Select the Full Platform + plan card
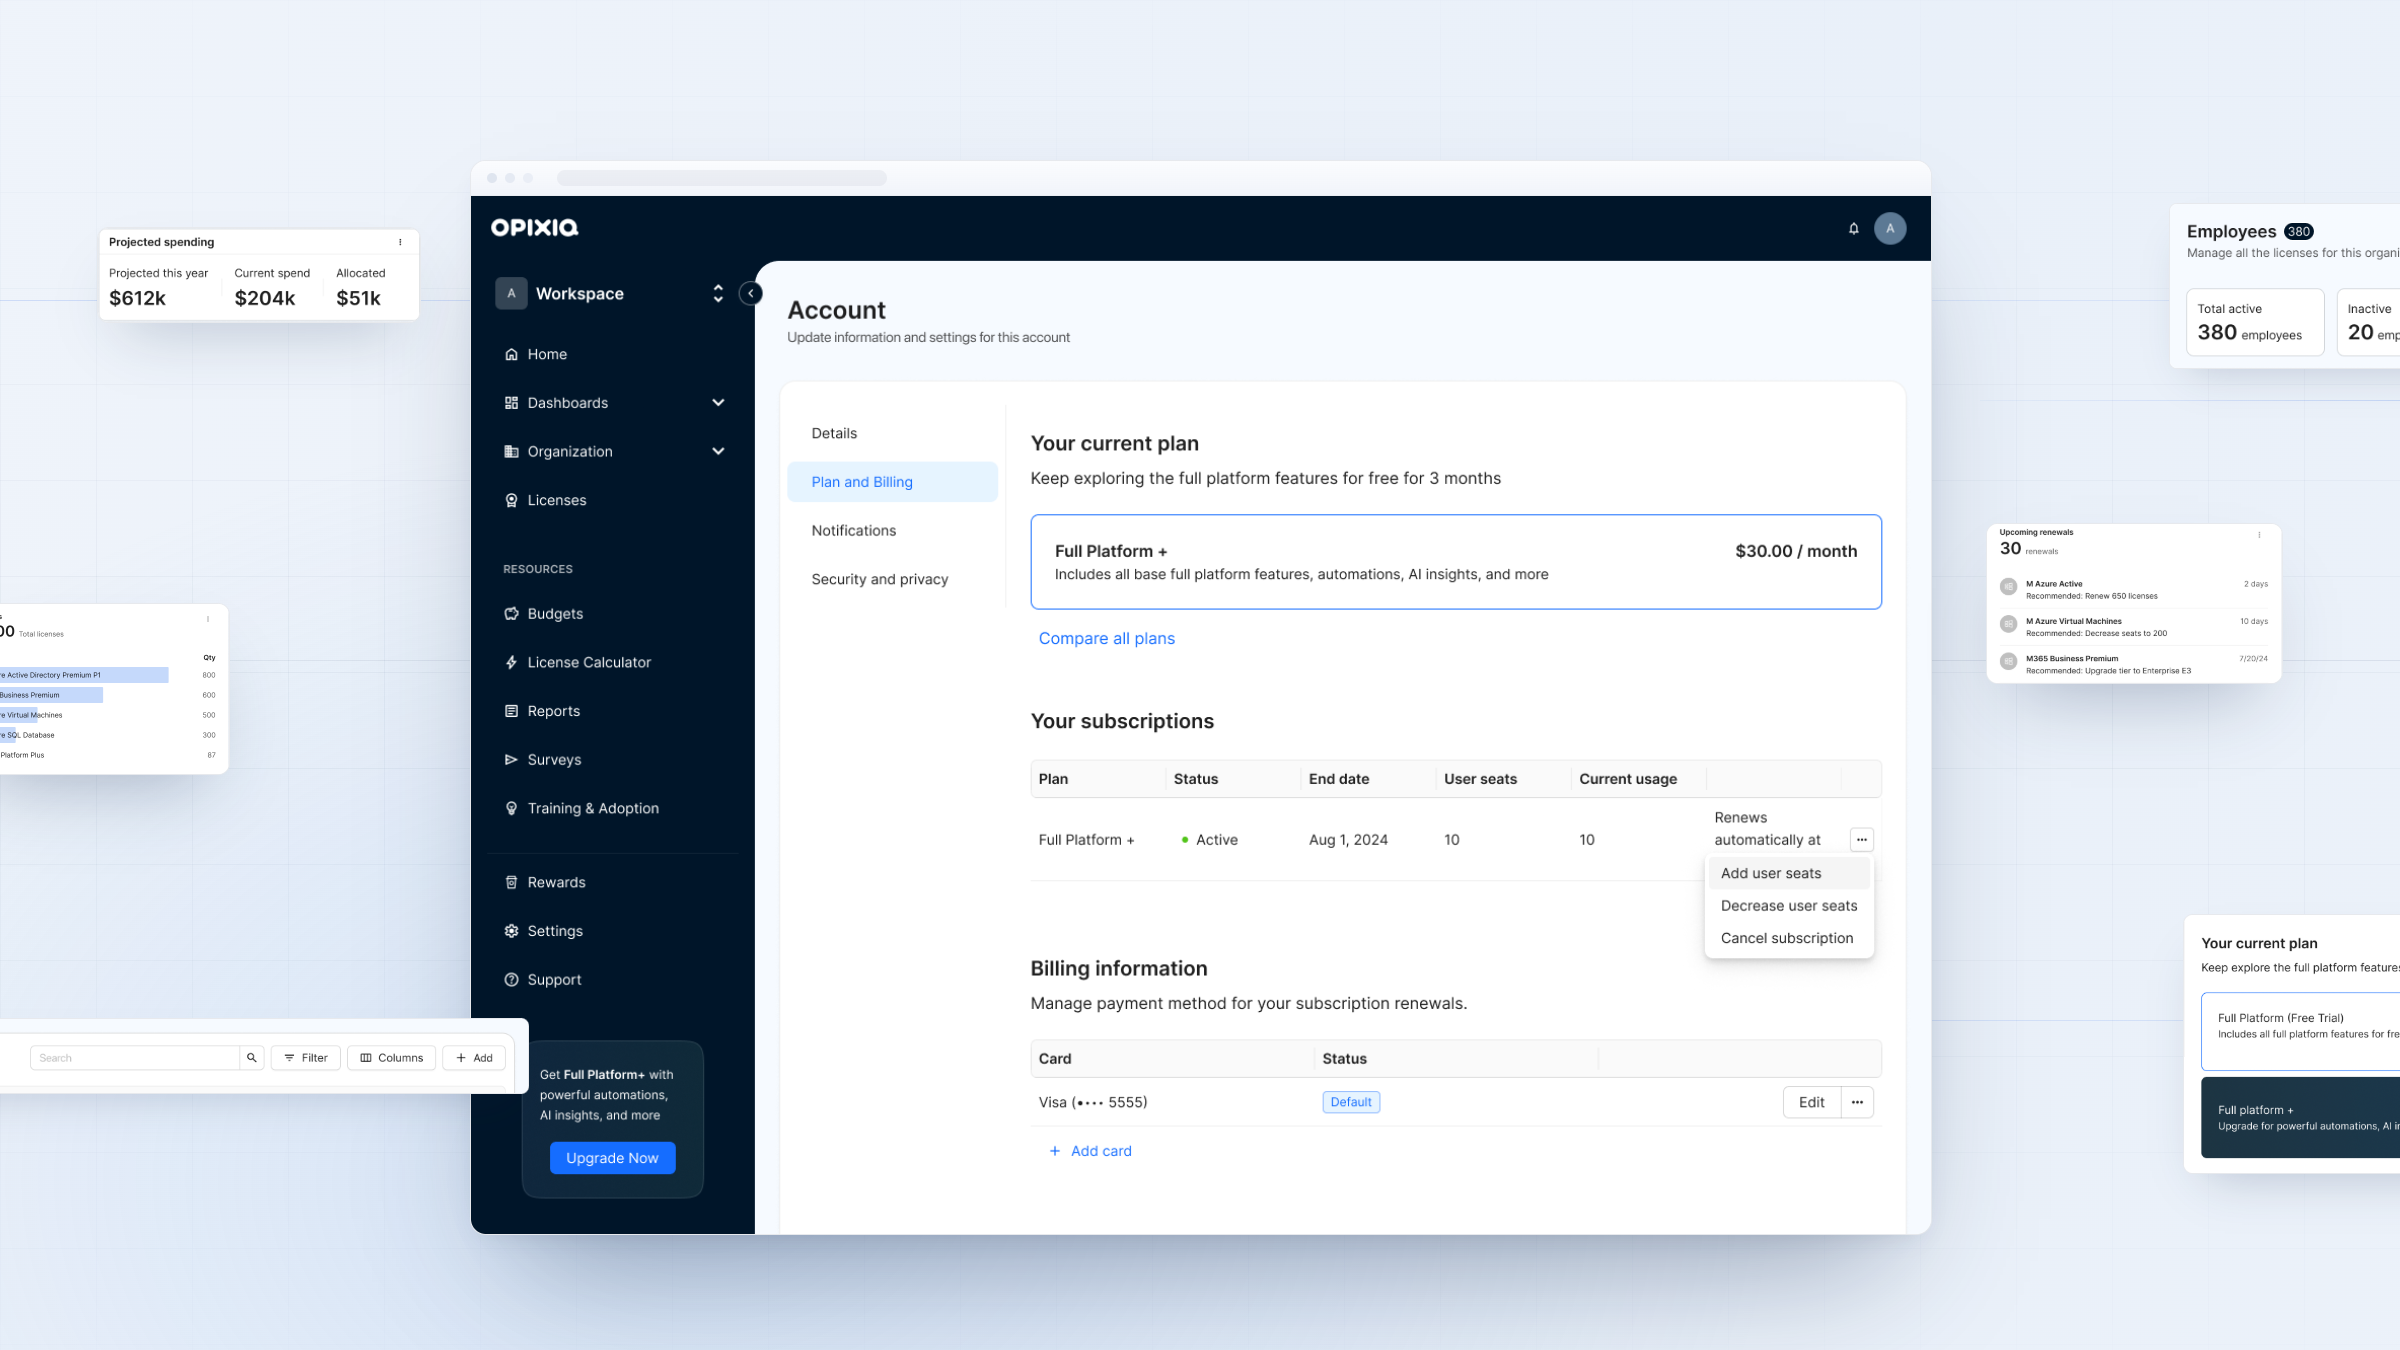This screenshot has height=1350, width=2400. click(1456, 562)
